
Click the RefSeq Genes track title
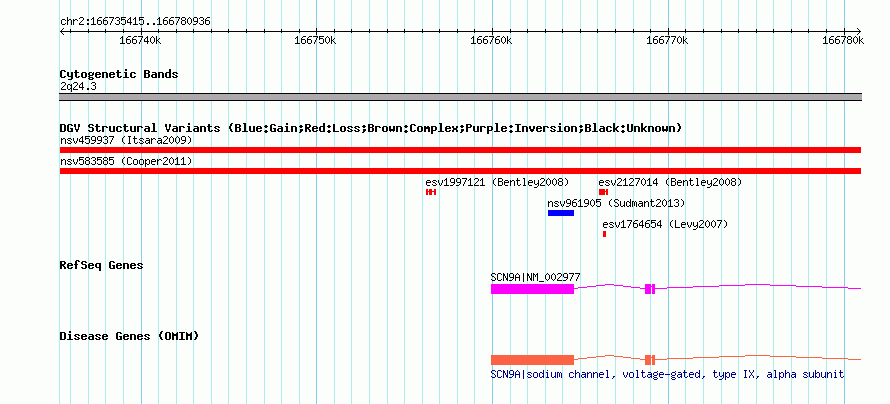pyautogui.click(x=102, y=265)
